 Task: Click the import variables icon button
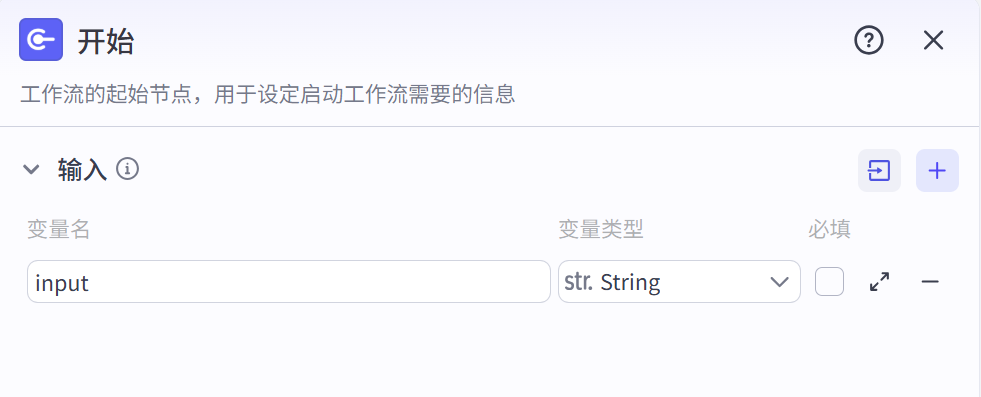click(x=879, y=171)
